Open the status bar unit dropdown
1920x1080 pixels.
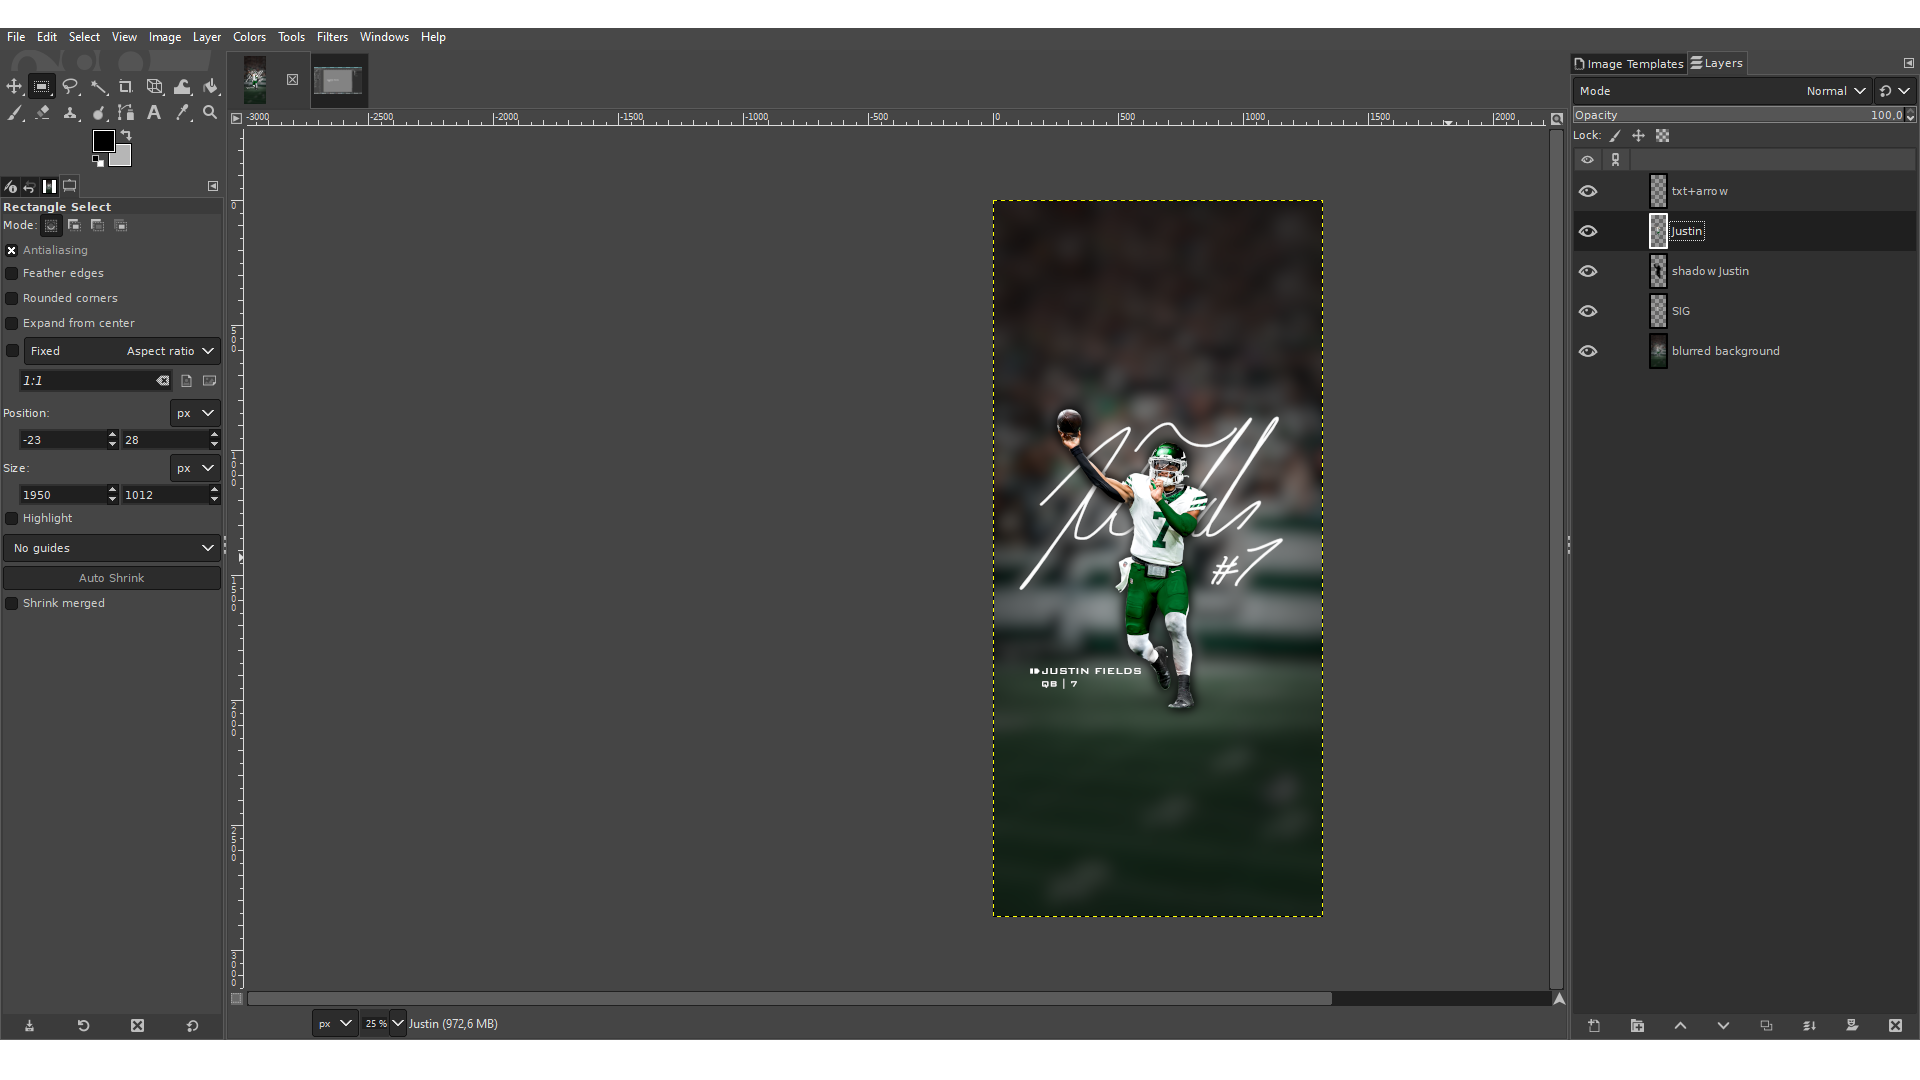(334, 1024)
